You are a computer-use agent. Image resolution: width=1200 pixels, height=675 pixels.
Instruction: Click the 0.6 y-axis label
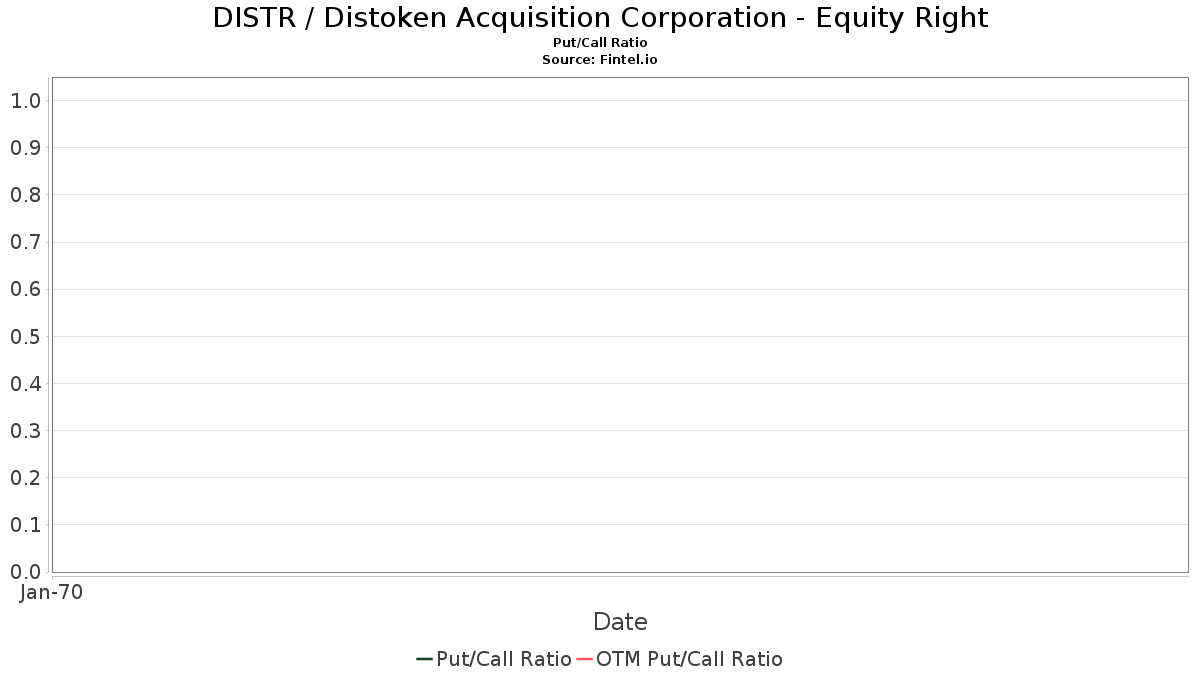tap(25, 289)
